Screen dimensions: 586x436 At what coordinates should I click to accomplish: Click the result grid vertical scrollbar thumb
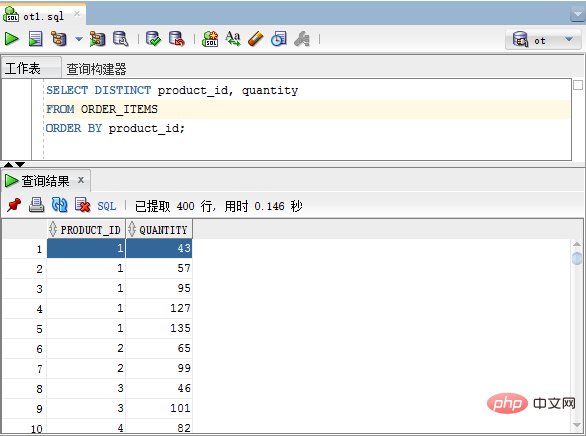[577, 258]
